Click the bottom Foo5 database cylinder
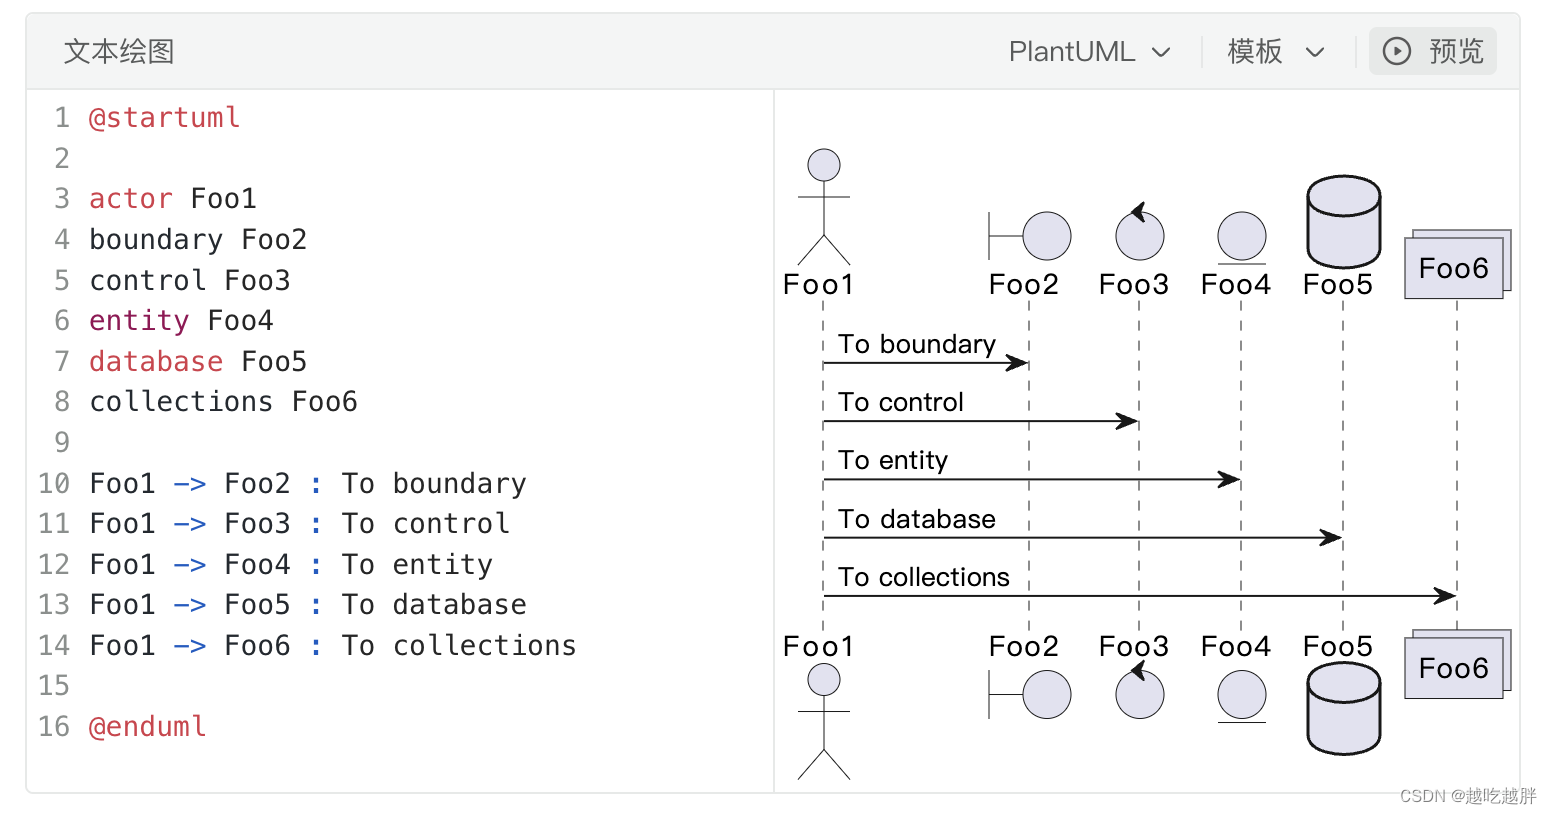 [x=1343, y=709]
